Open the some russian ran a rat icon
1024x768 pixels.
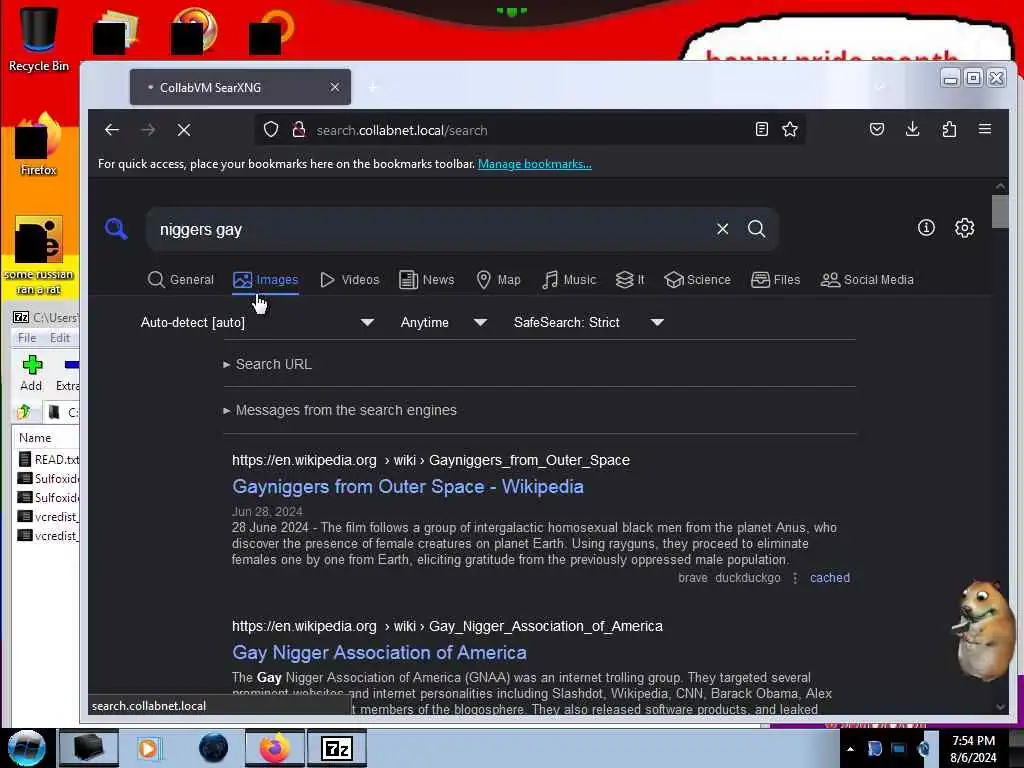(x=39, y=255)
